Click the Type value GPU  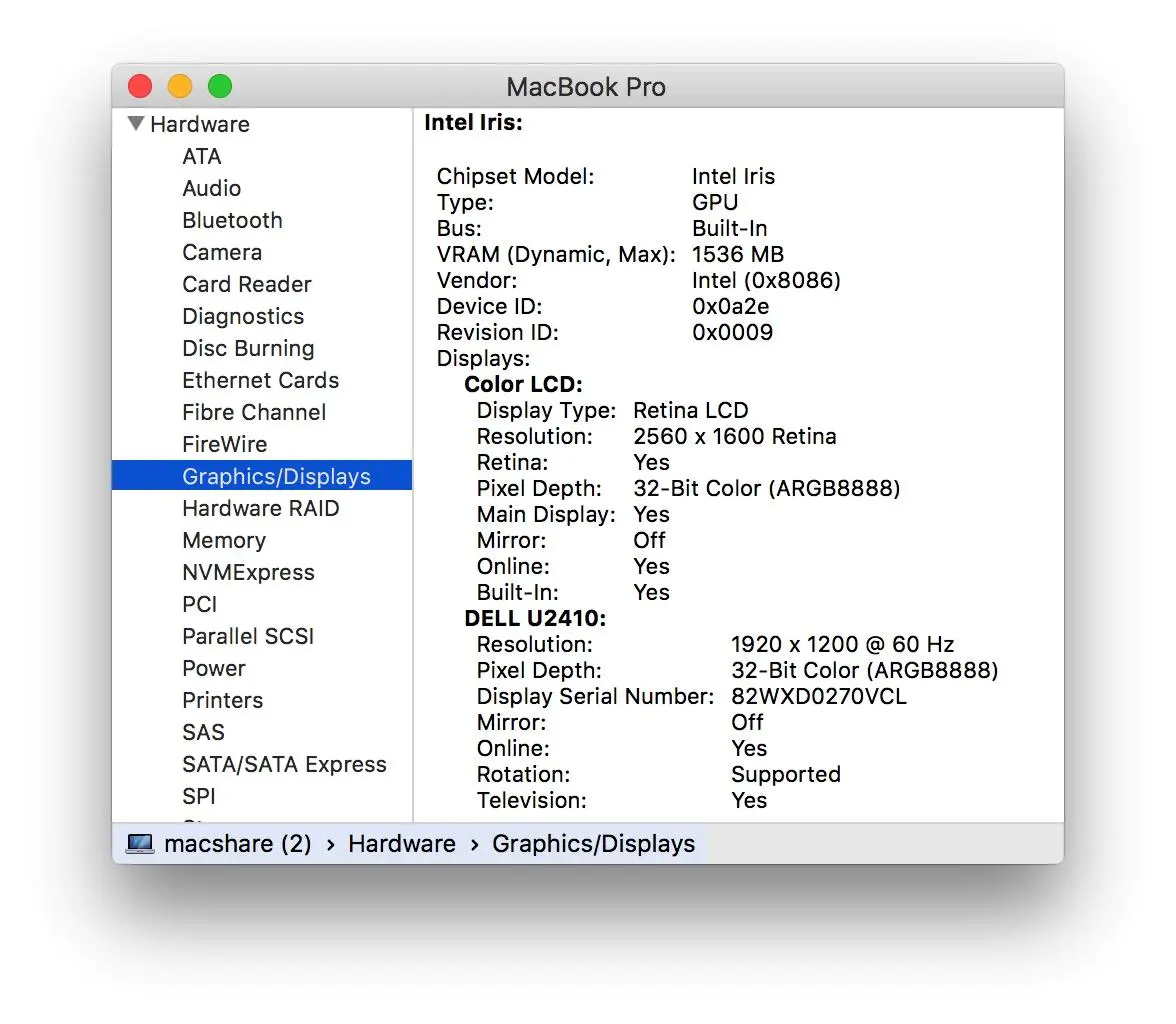coord(716,203)
